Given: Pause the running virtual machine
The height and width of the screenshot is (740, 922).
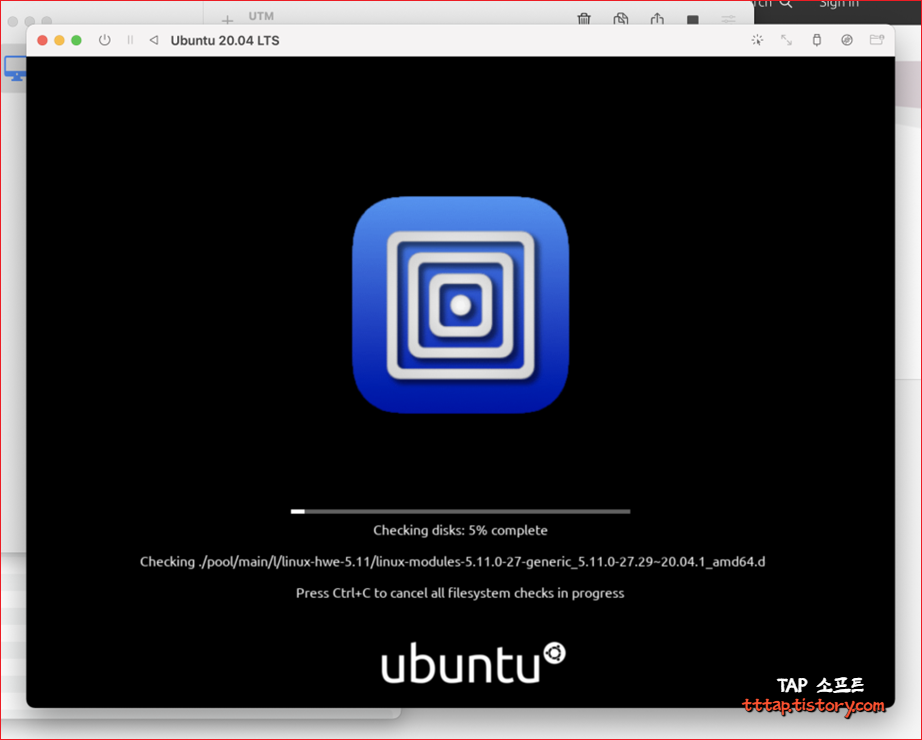Looking at the screenshot, I should [130, 40].
